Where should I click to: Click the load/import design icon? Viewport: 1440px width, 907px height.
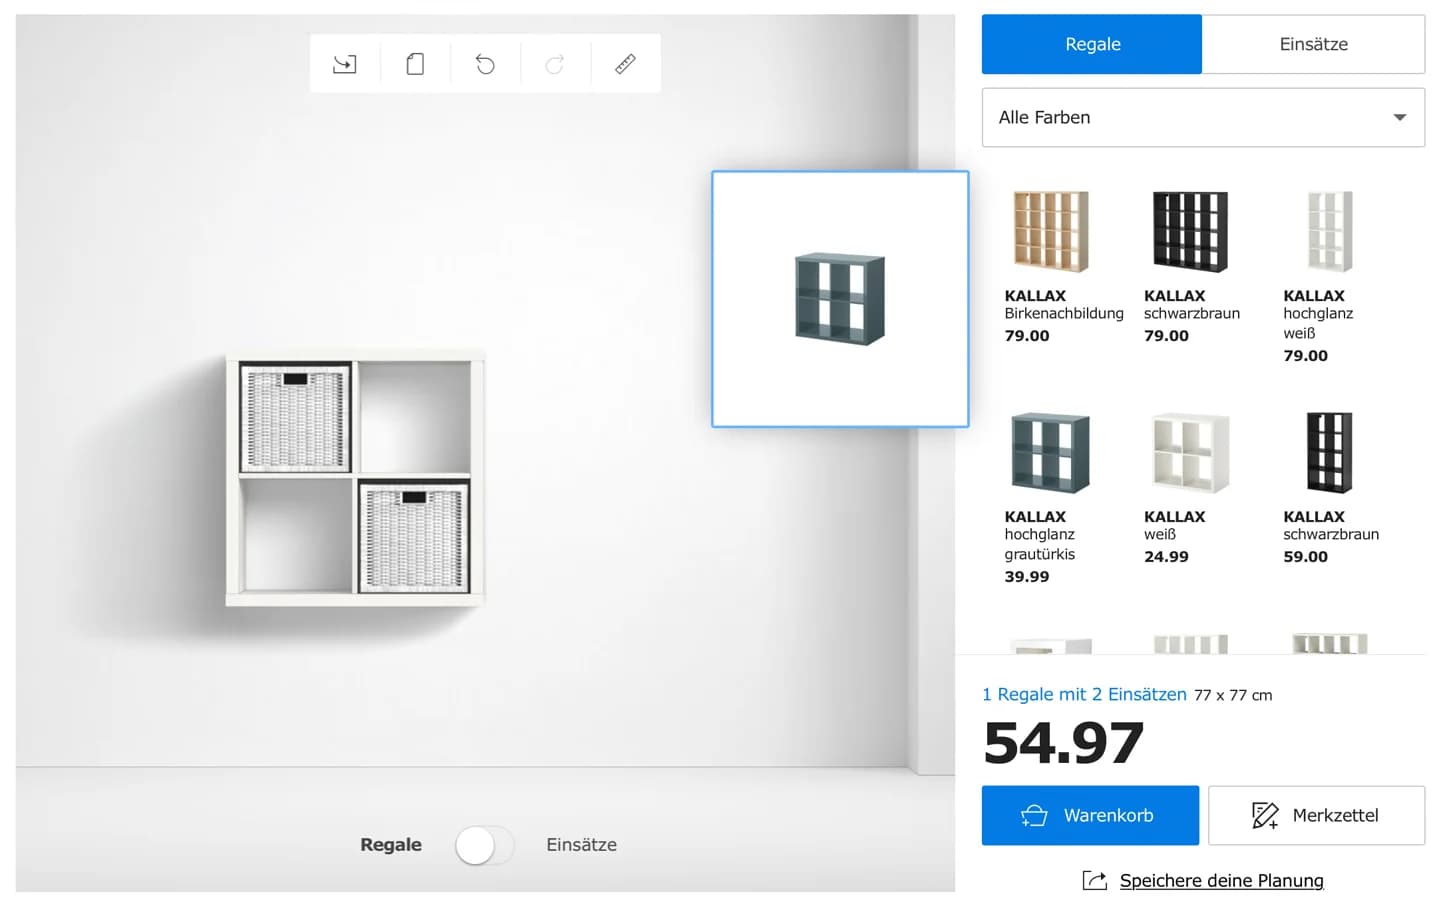point(344,64)
